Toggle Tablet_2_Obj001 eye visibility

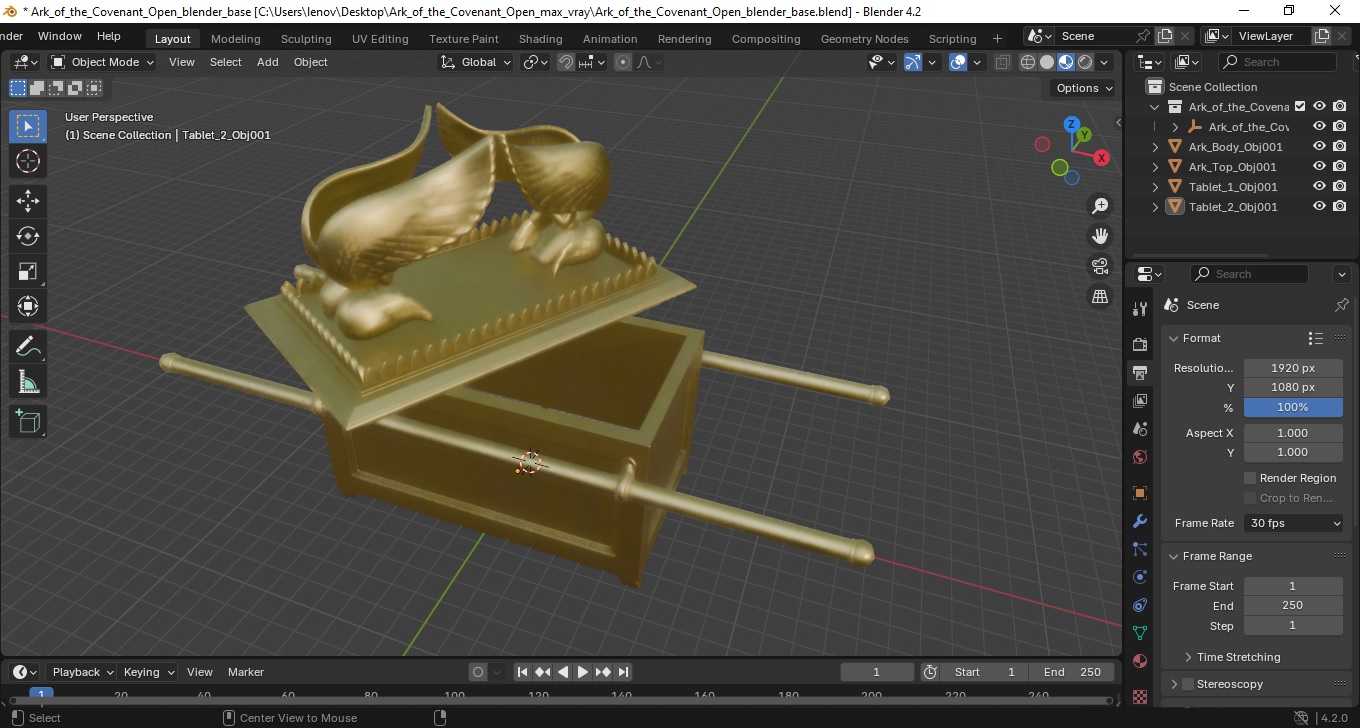(1319, 207)
